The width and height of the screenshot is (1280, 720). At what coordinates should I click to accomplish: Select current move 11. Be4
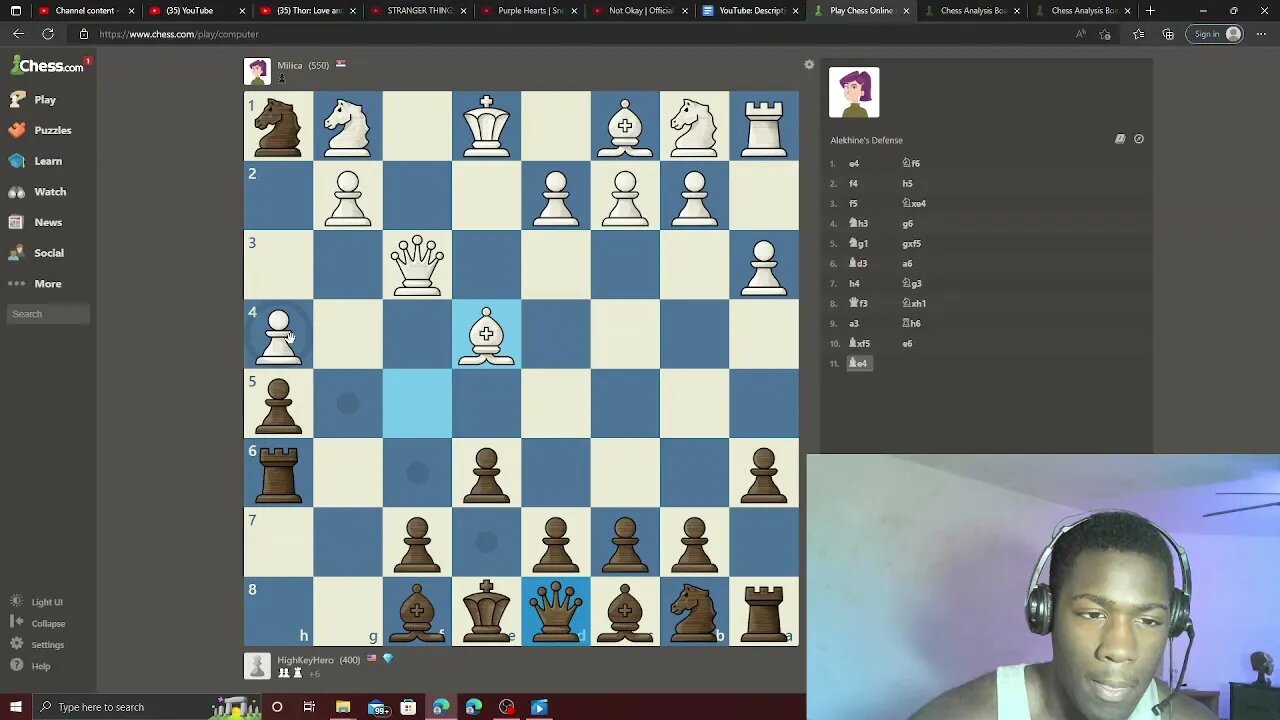click(859, 363)
